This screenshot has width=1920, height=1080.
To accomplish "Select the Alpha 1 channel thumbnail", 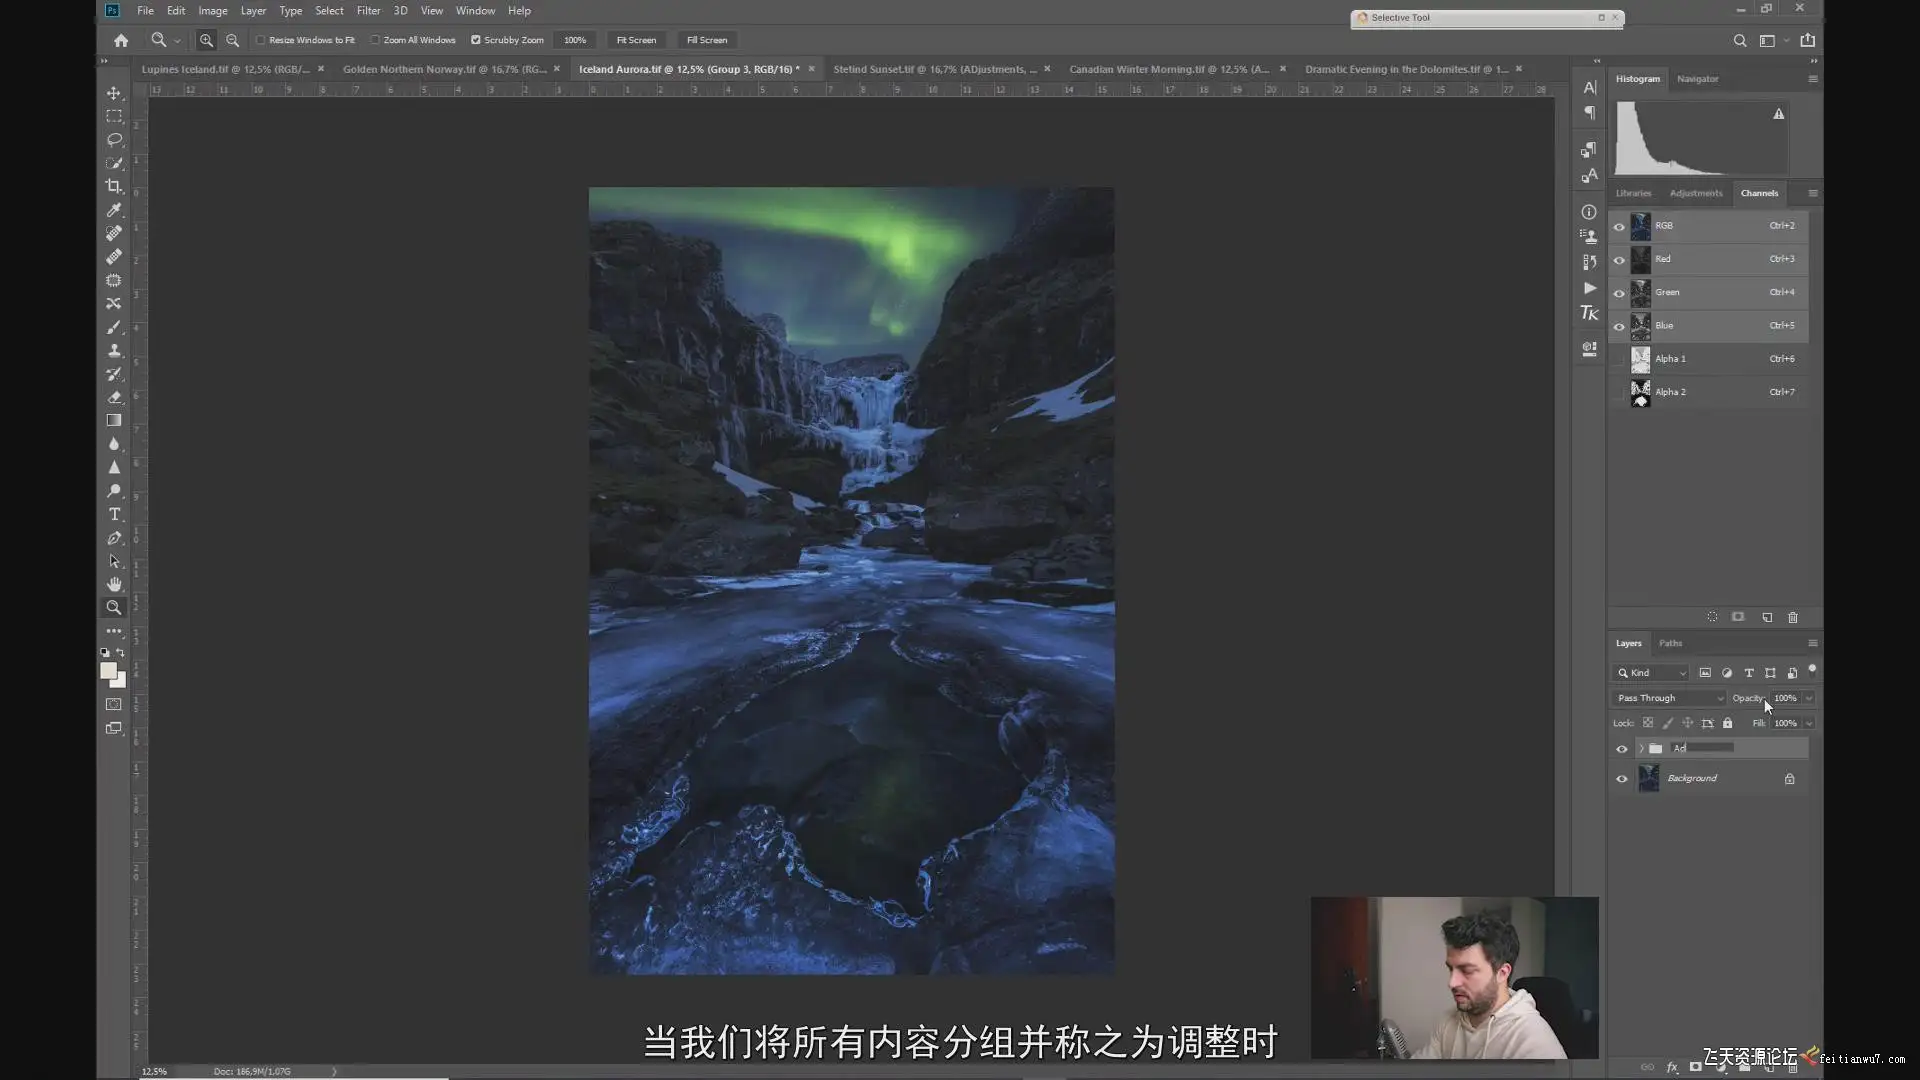I will click(1641, 359).
